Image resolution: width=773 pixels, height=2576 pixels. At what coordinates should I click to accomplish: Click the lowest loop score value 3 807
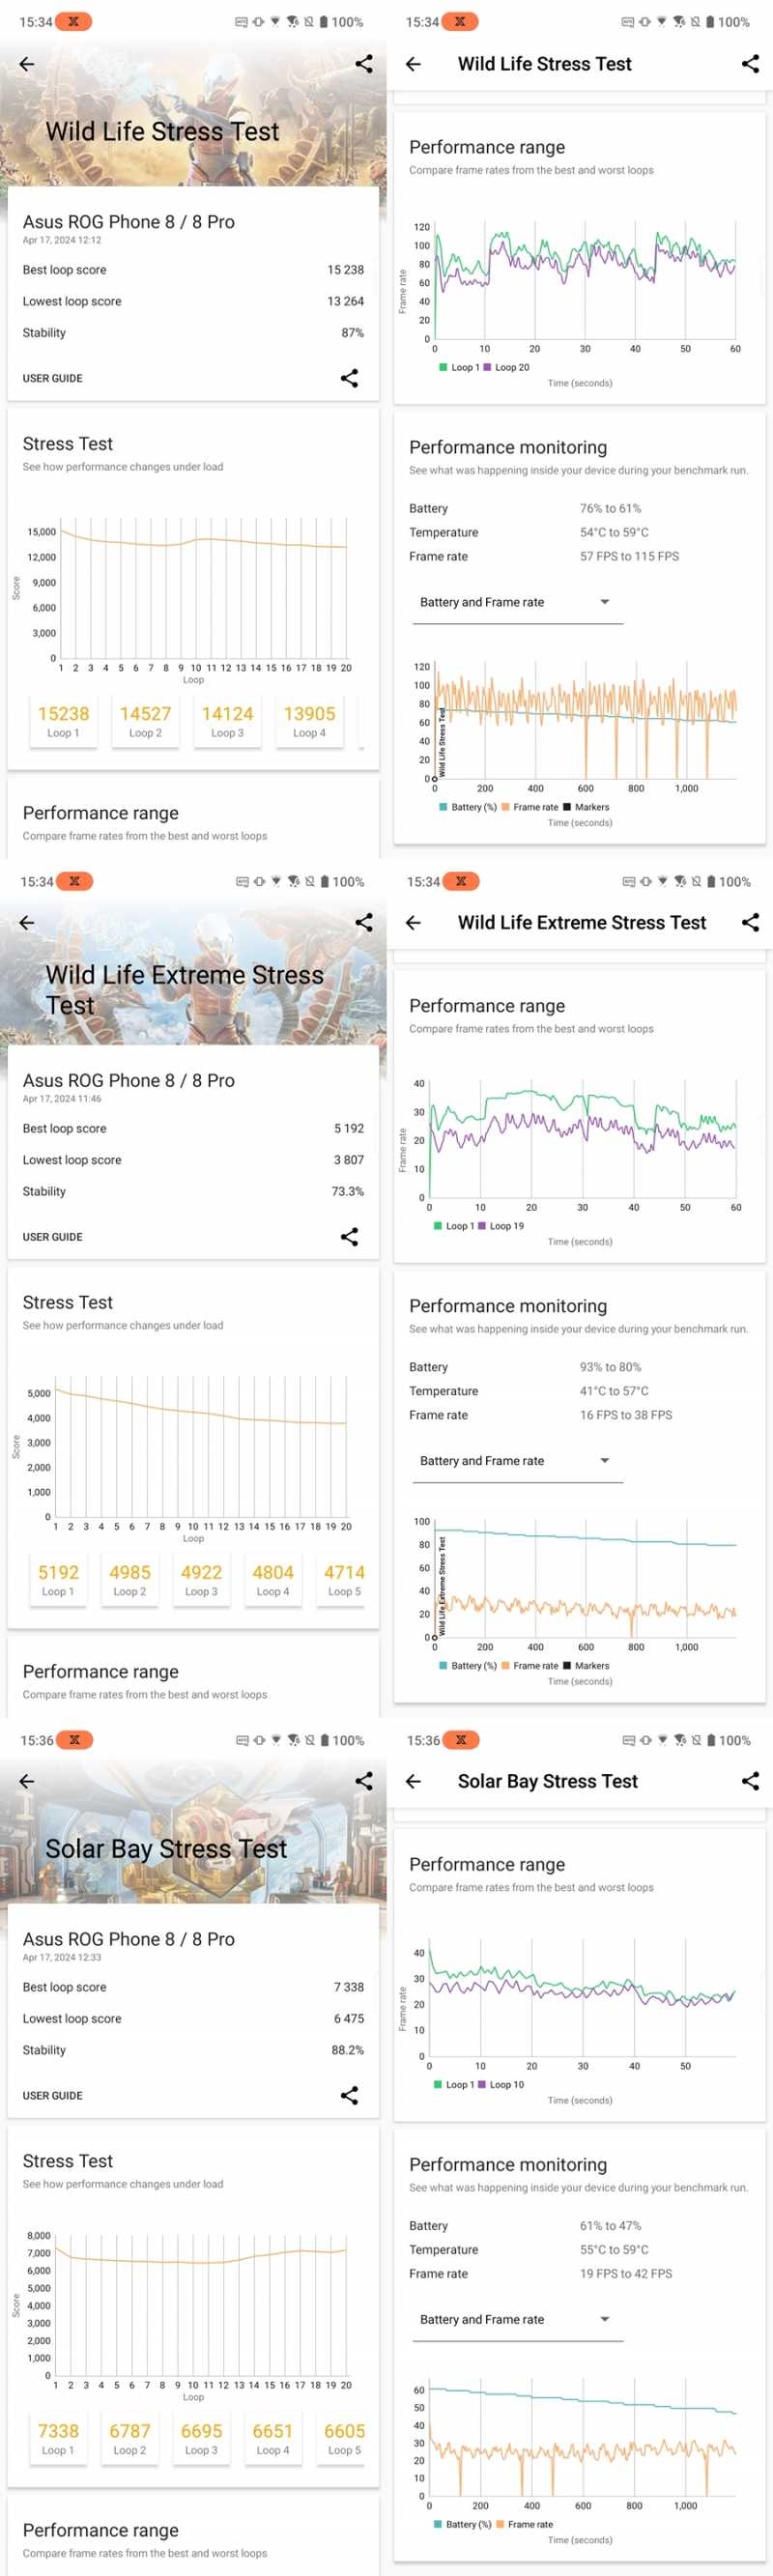tap(349, 1160)
